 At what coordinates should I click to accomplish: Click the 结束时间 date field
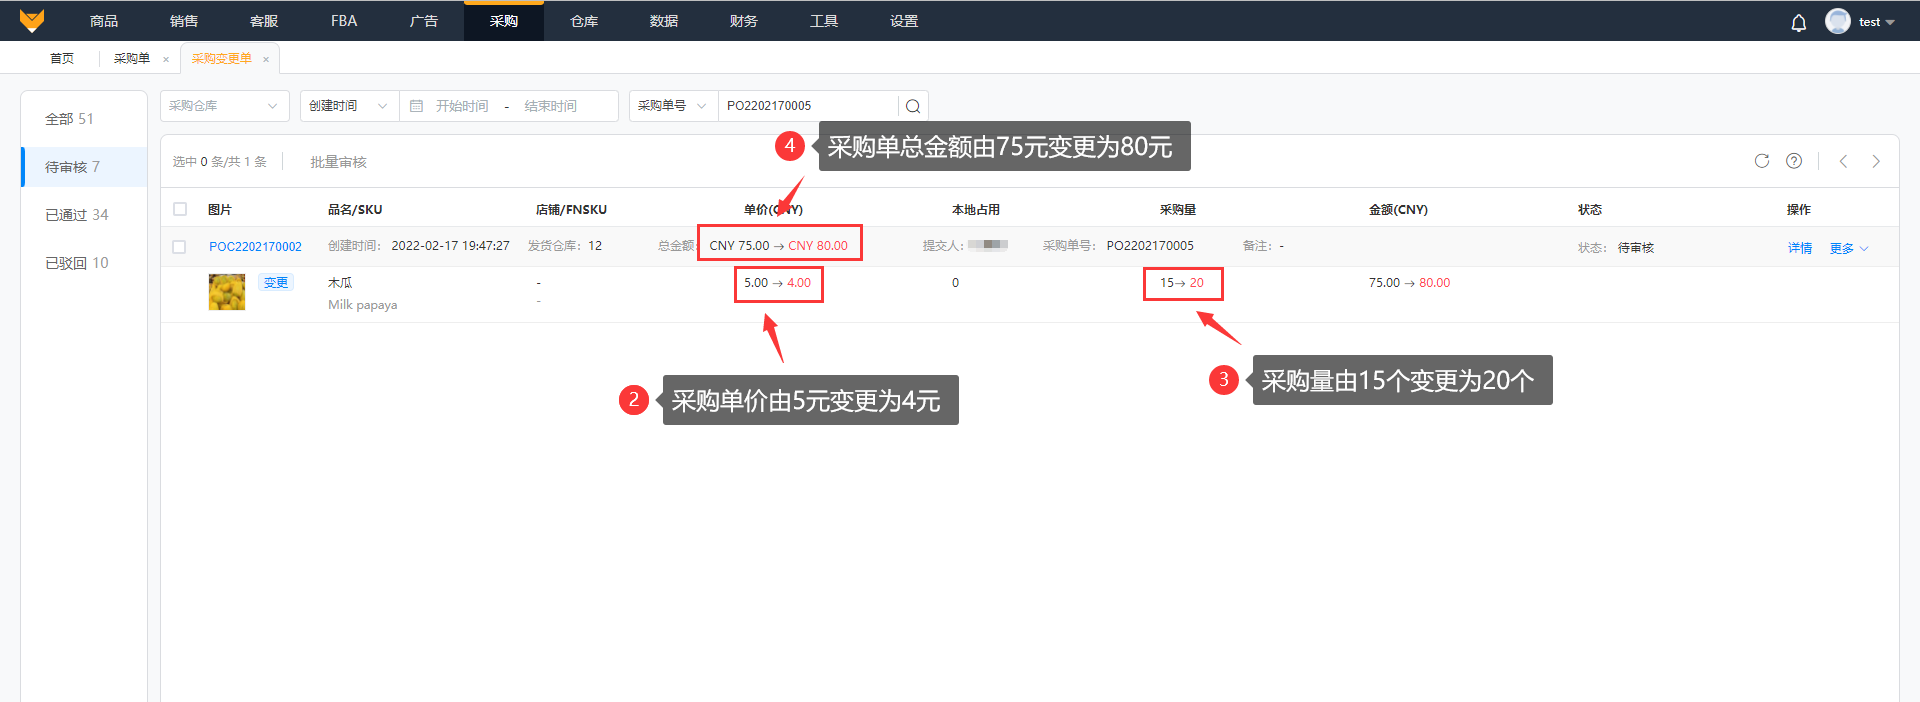[x=551, y=106]
